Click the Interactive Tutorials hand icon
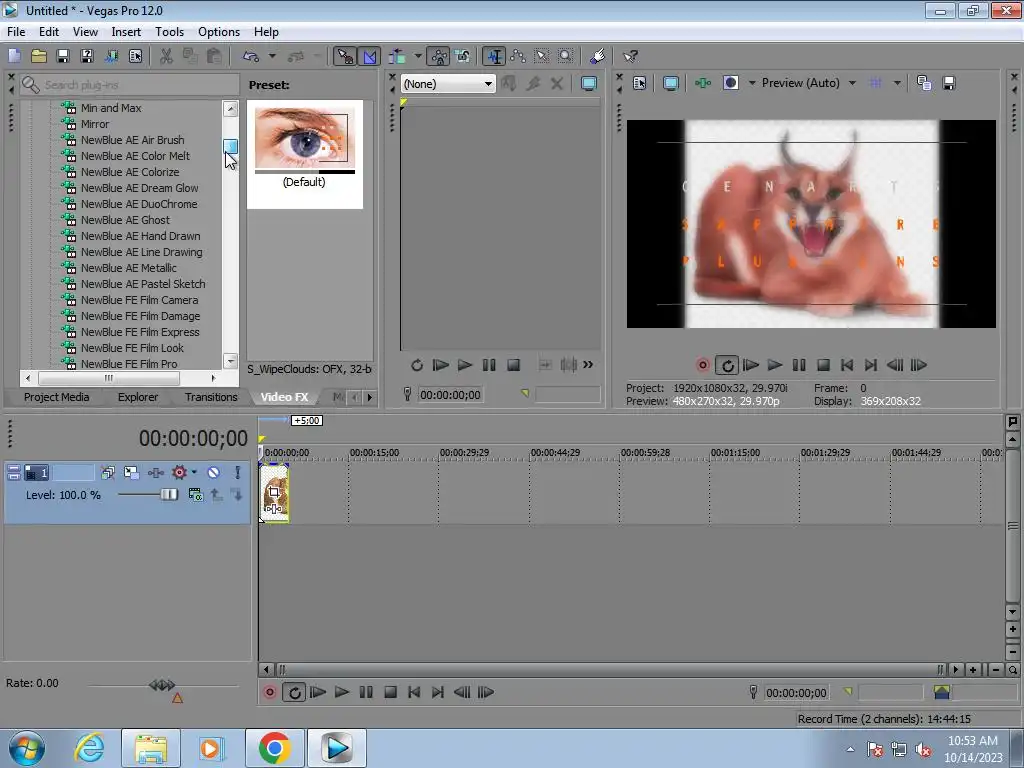This screenshot has height=768, width=1024. (x=598, y=57)
